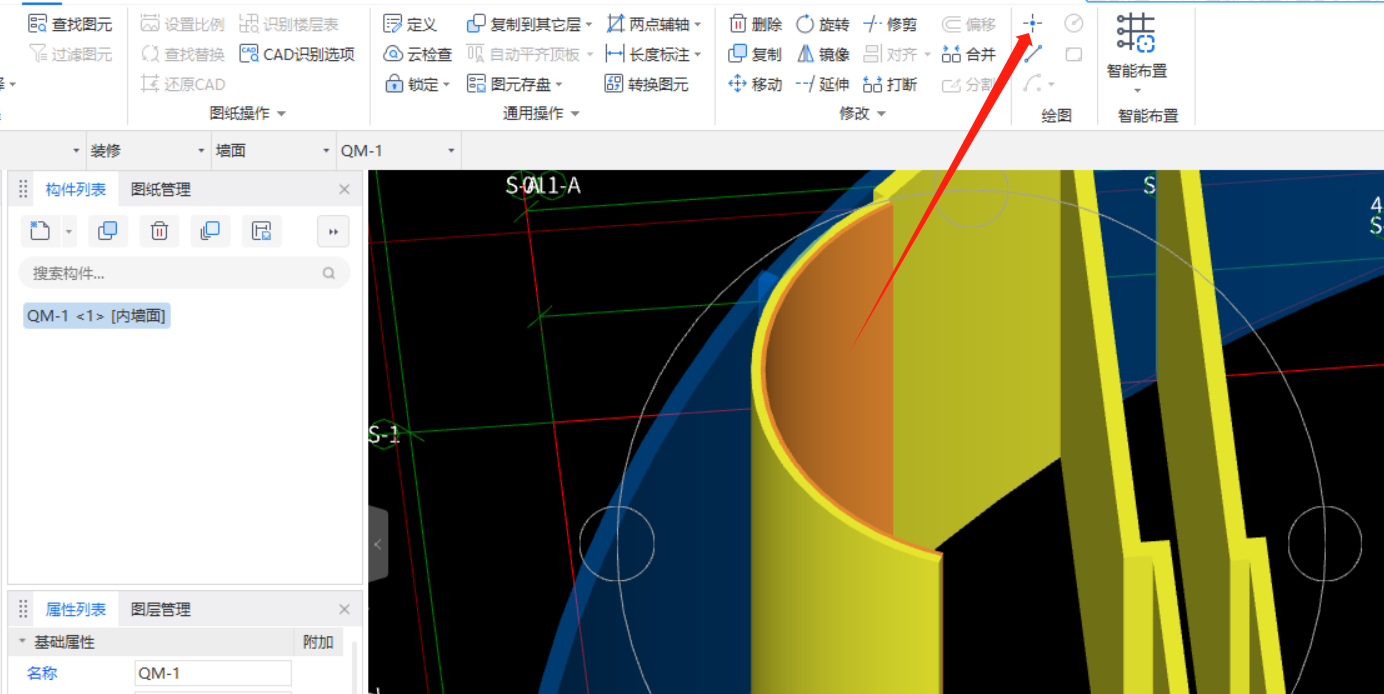
Task: Open the arc tool dropdown arrow
Action: click(x=1051, y=85)
